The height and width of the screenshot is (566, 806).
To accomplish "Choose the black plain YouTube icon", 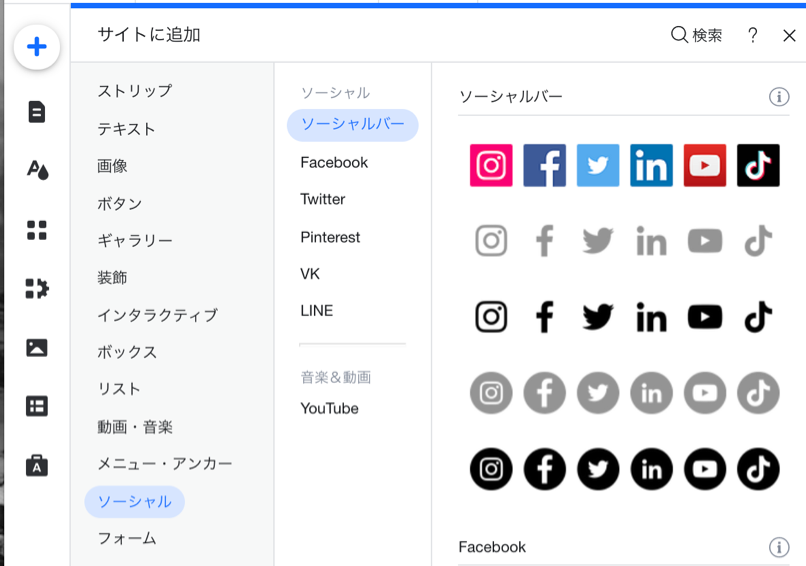I will (705, 317).
